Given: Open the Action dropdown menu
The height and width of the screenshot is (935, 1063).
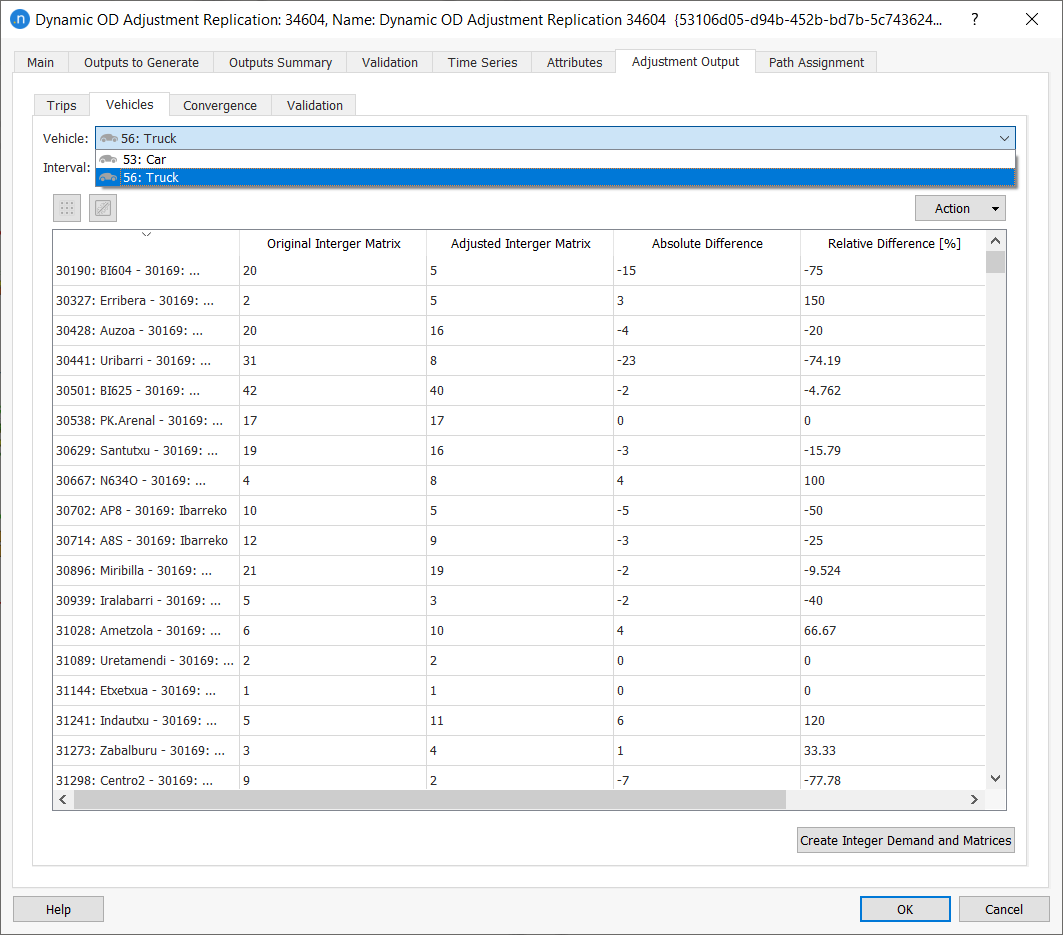Looking at the screenshot, I should coord(959,208).
